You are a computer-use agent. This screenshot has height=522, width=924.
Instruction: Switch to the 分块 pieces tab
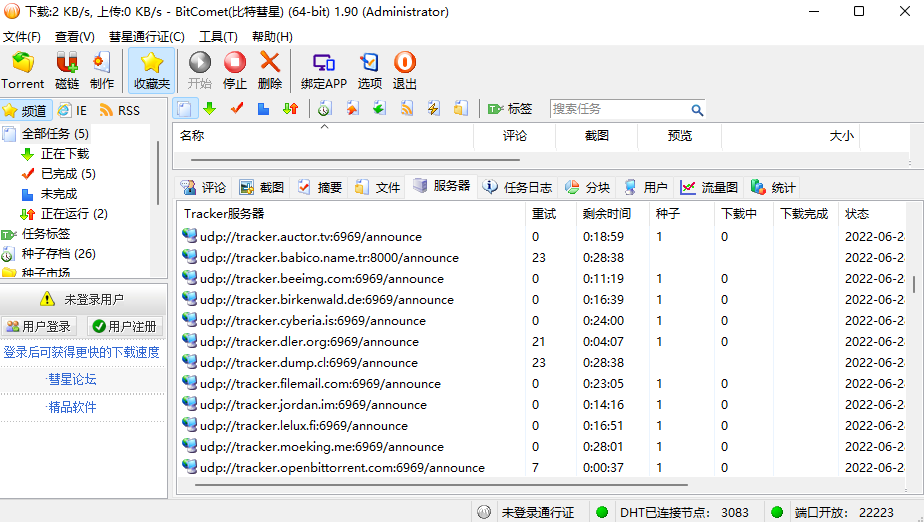click(x=588, y=187)
